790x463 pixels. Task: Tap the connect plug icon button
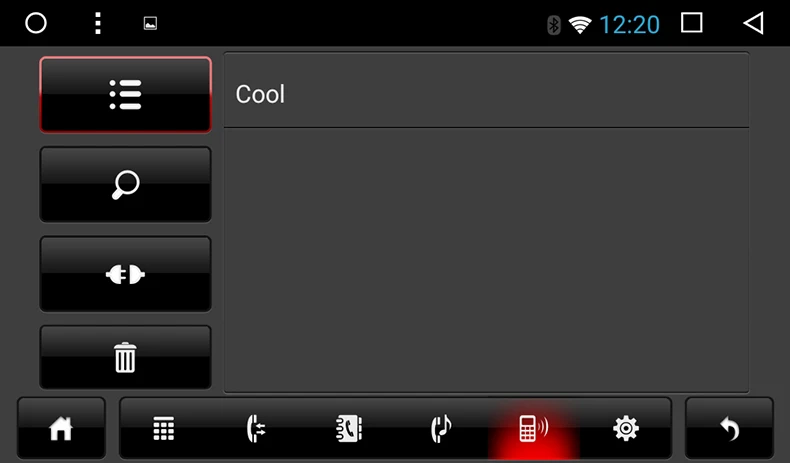coord(125,274)
